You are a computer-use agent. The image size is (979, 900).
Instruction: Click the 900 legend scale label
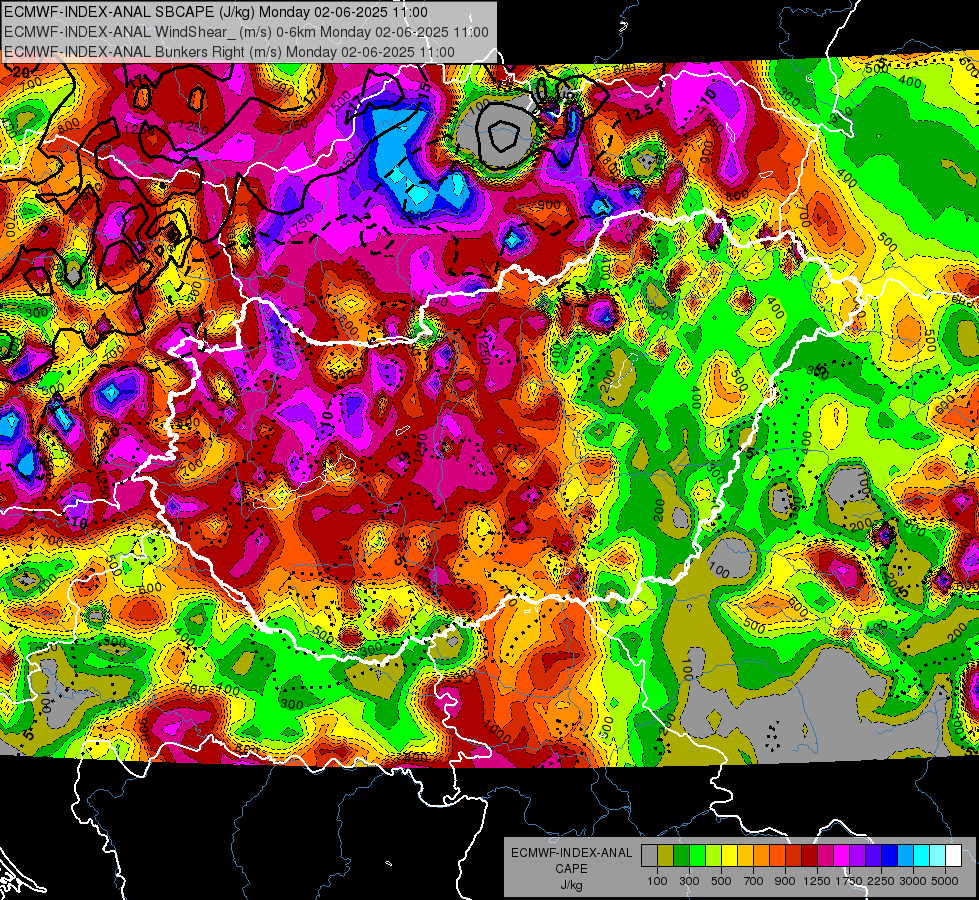pyautogui.click(x=785, y=881)
